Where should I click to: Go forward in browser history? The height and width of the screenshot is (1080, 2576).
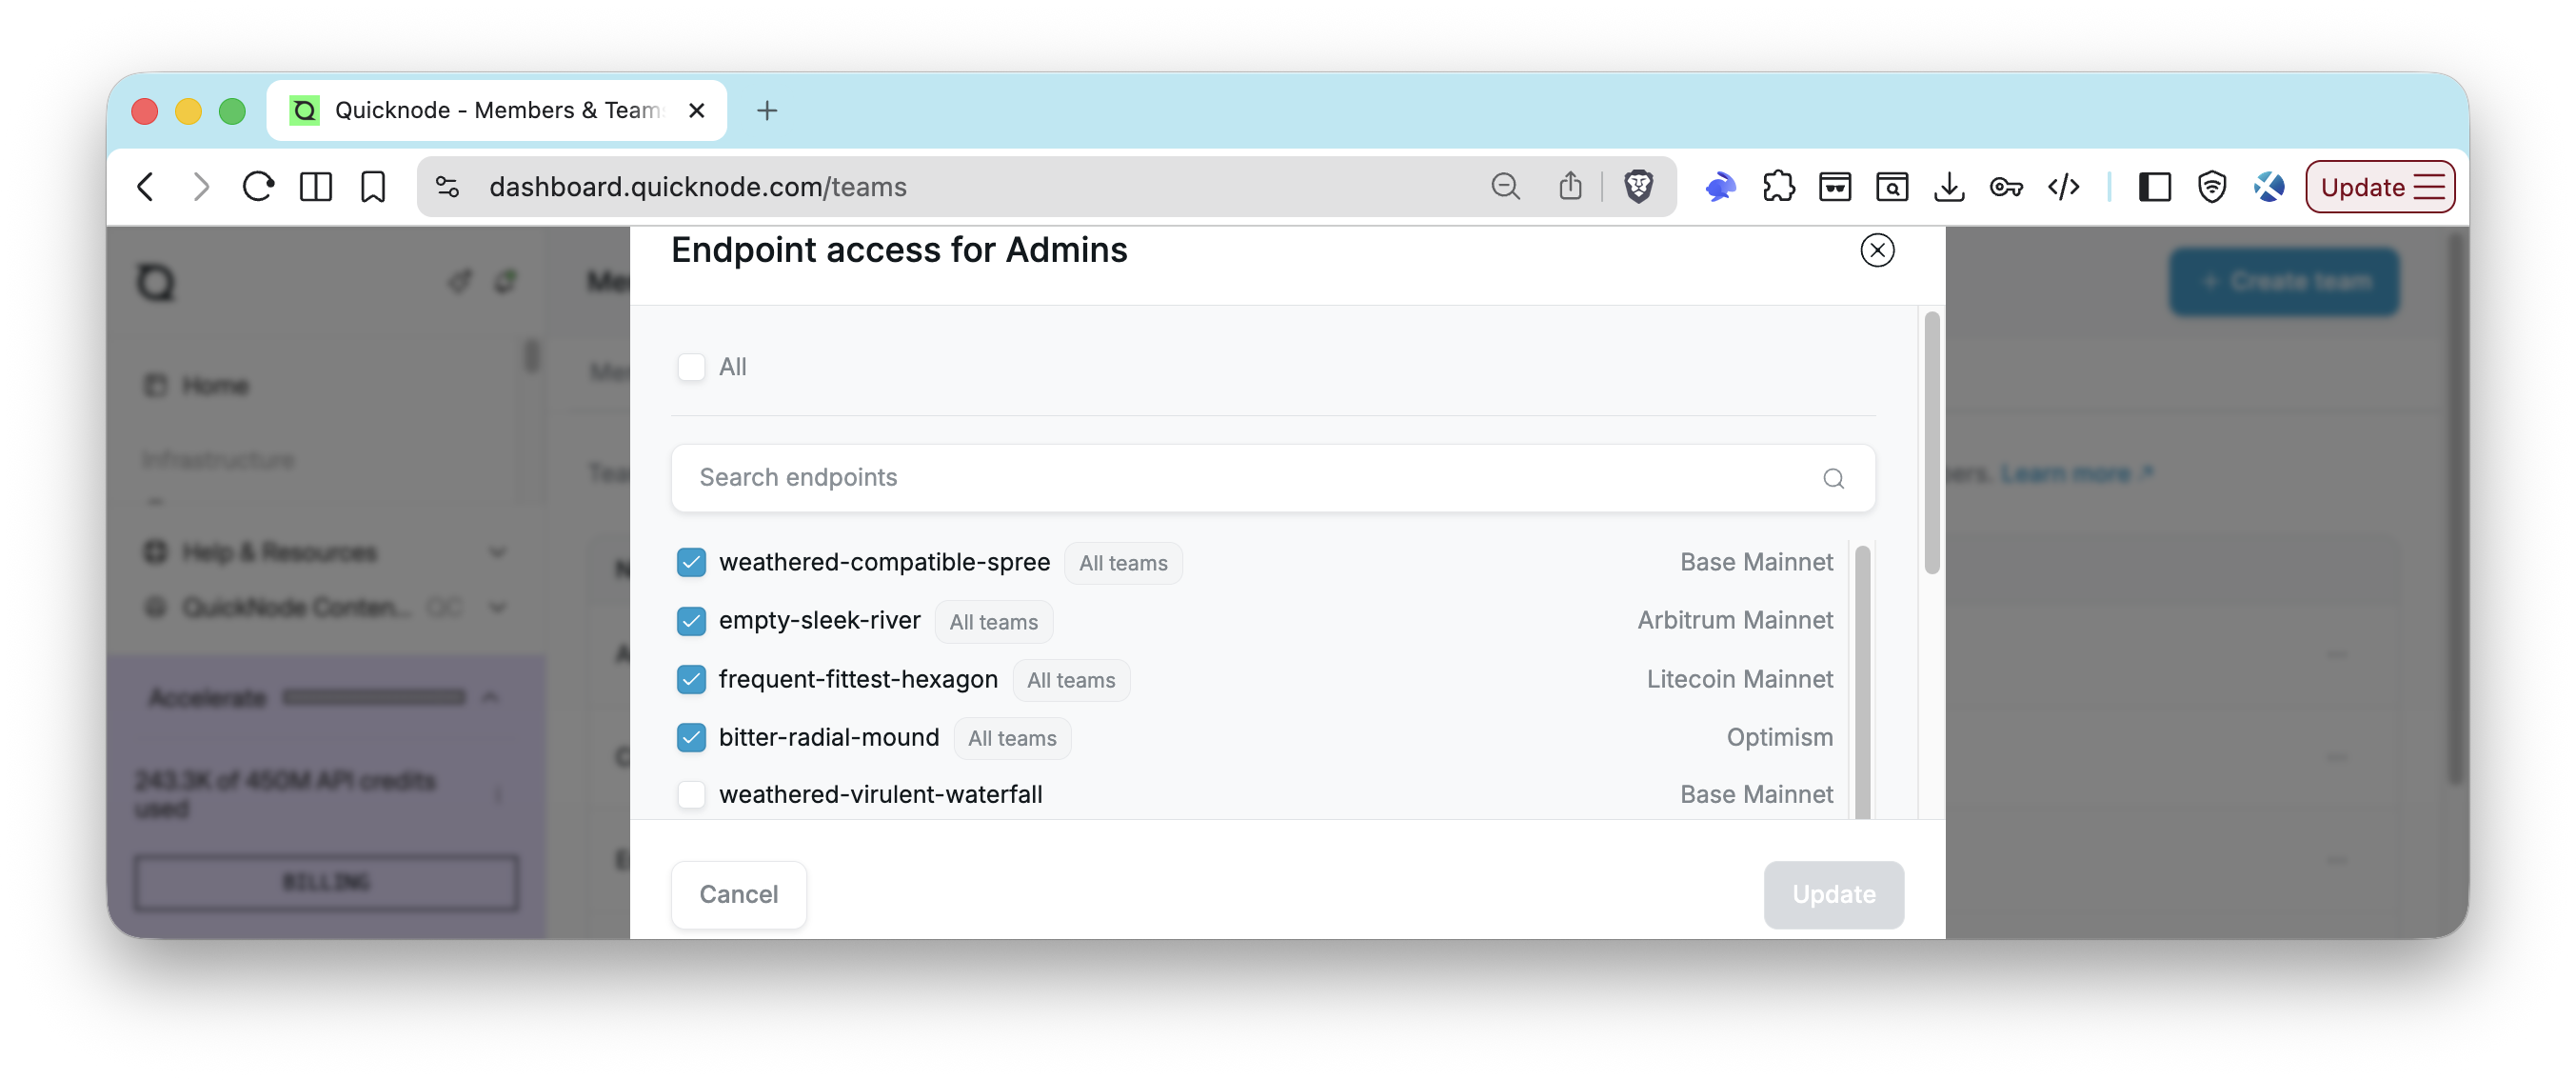tap(201, 187)
